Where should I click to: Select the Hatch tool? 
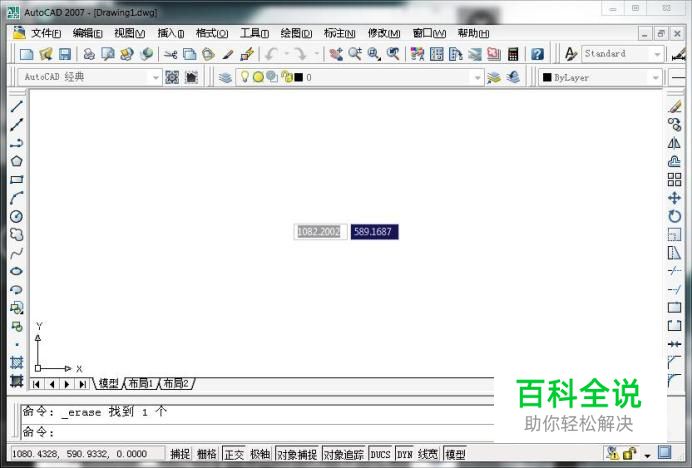(17, 362)
